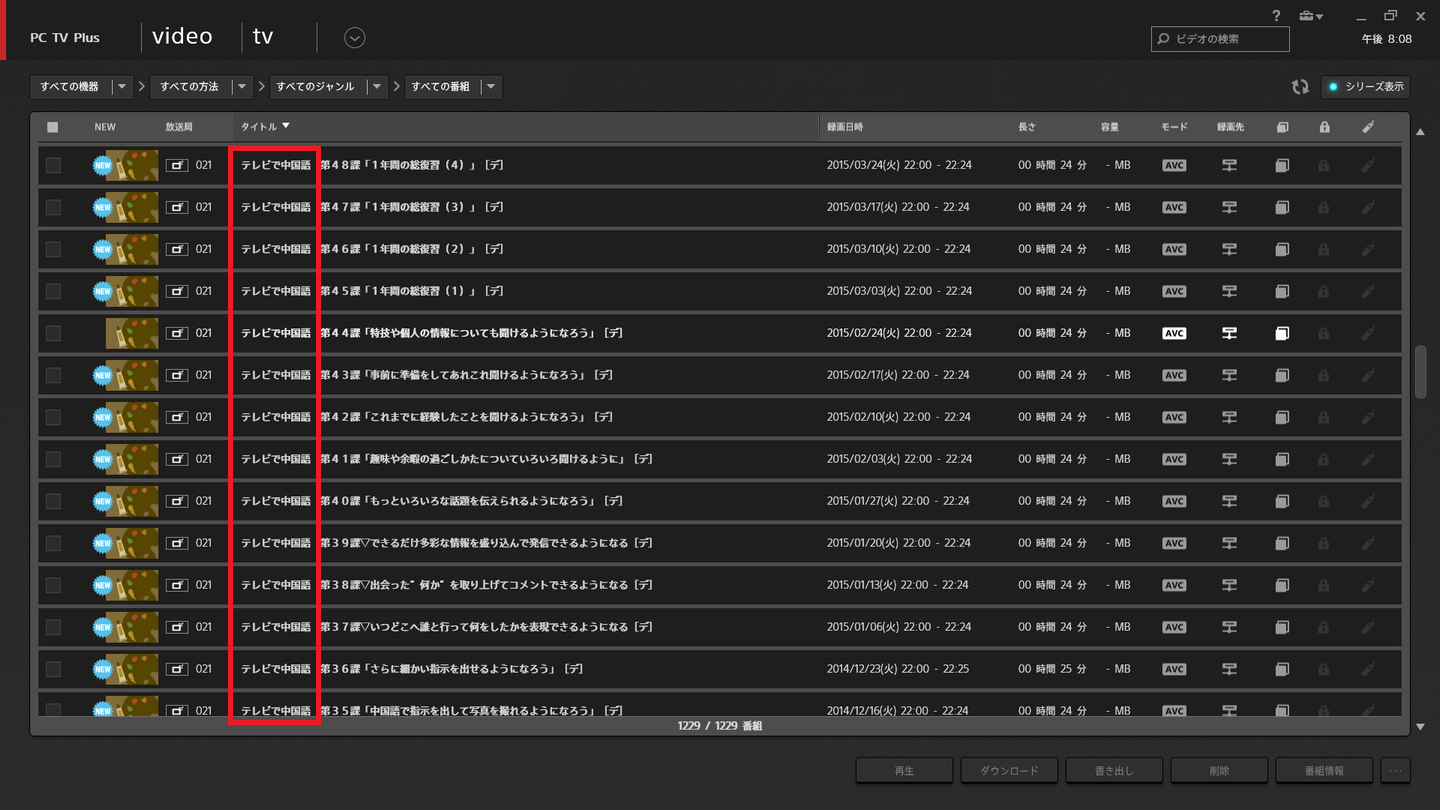This screenshot has height=810, width=1440.
Task: Click the copy column header icon
Action: tap(1282, 126)
